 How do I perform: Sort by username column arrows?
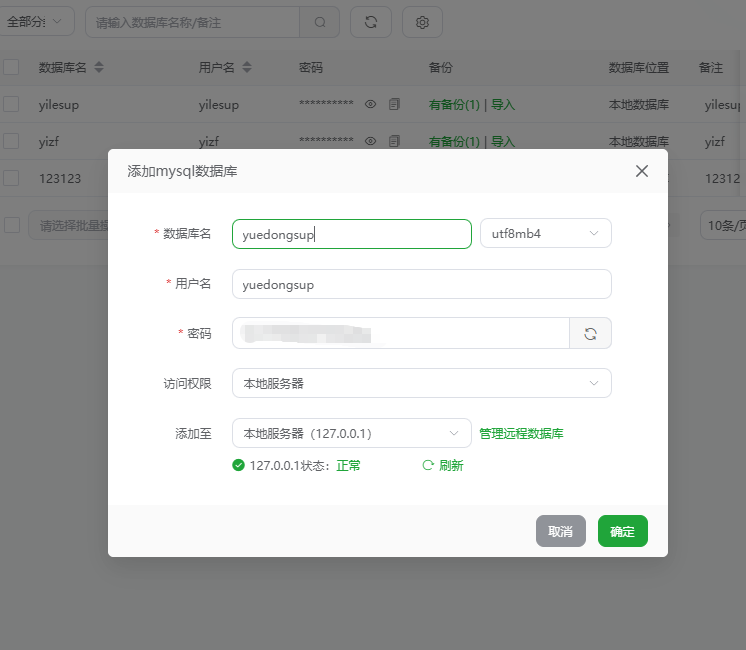(247, 68)
